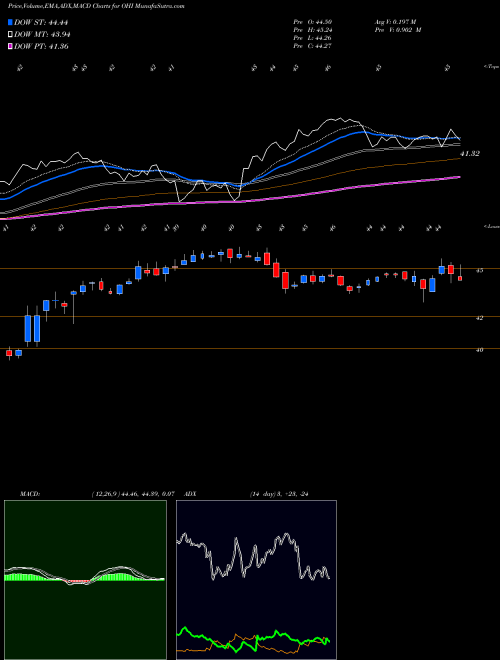Click the Pre C: 44.27 close value
This screenshot has height=660, width=500.
coord(314,46)
